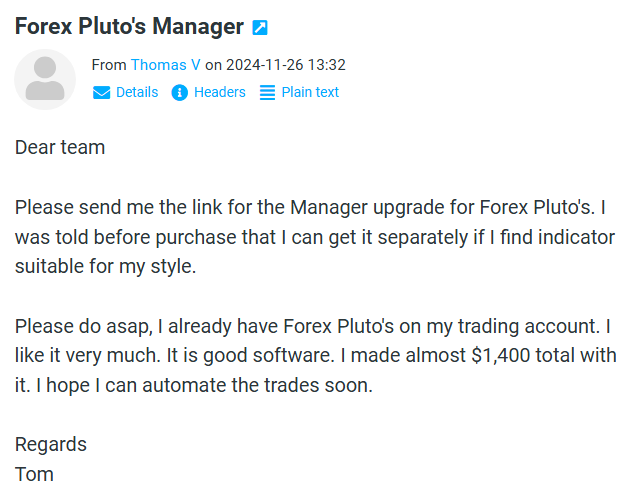Click the gray sender avatar placeholder

45,80
